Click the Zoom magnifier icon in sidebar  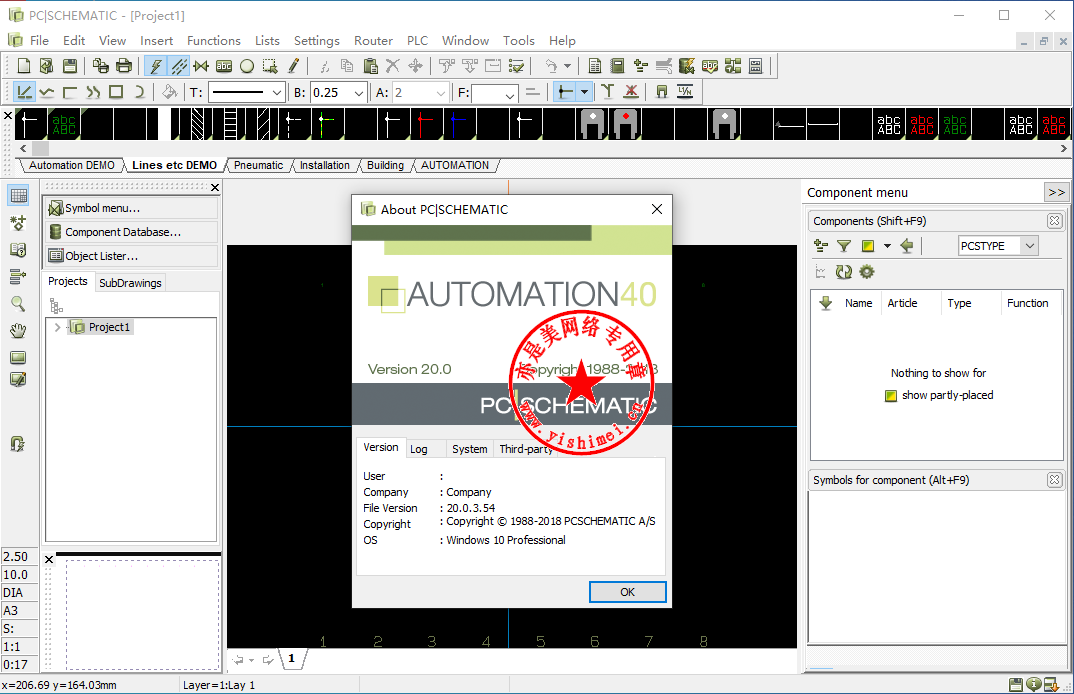coord(18,303)
